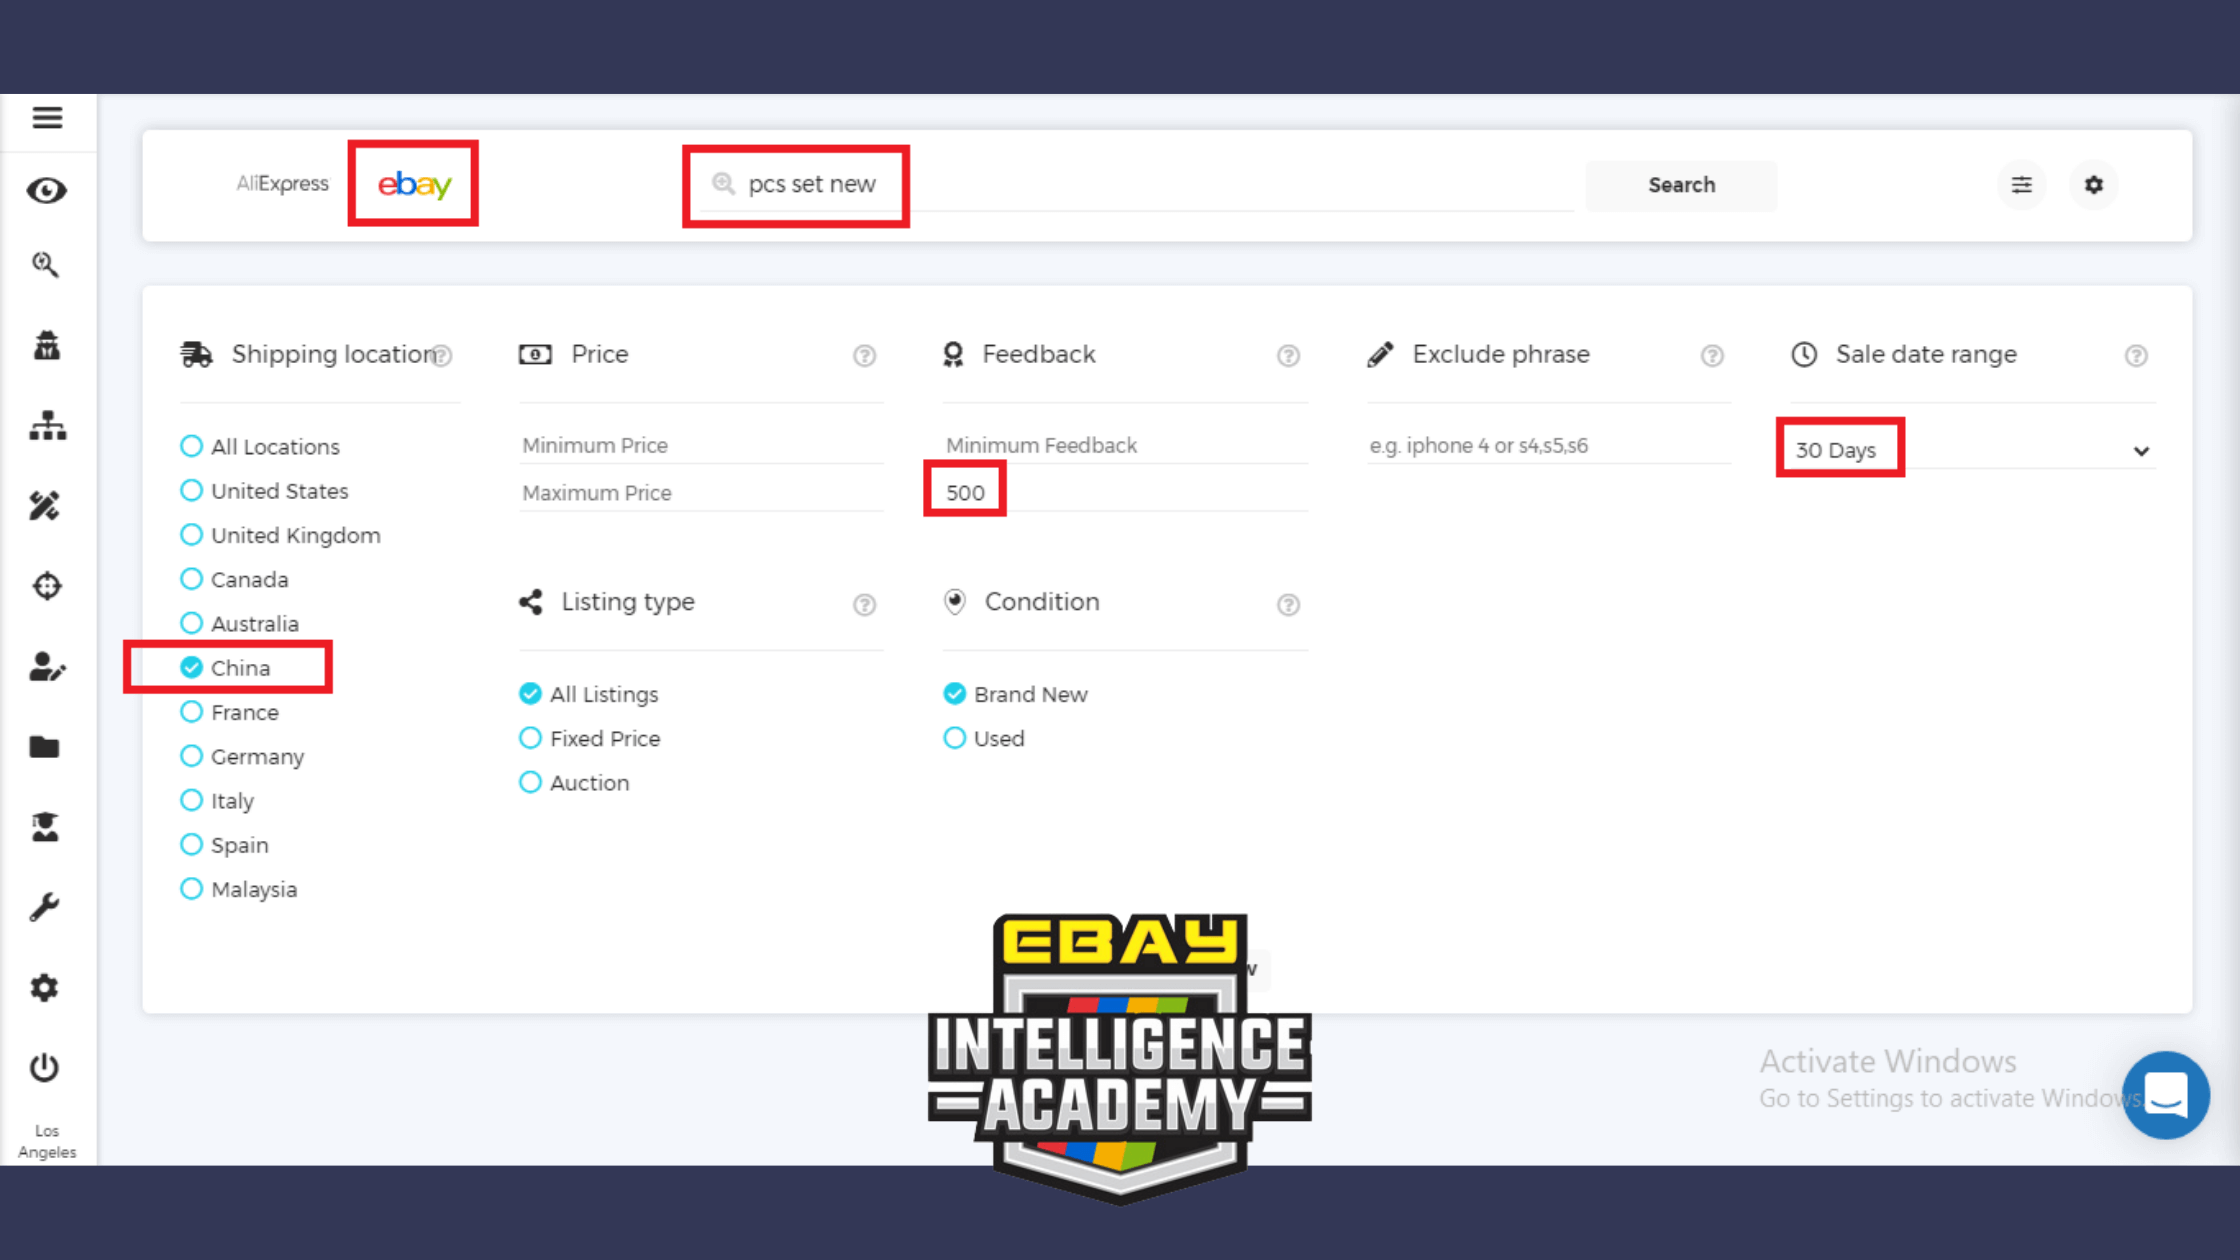Expand the Sale date range dropdown arrow
Image resolution: width=2240 pixels, height=1260 pixels.
pos(2141,451)
